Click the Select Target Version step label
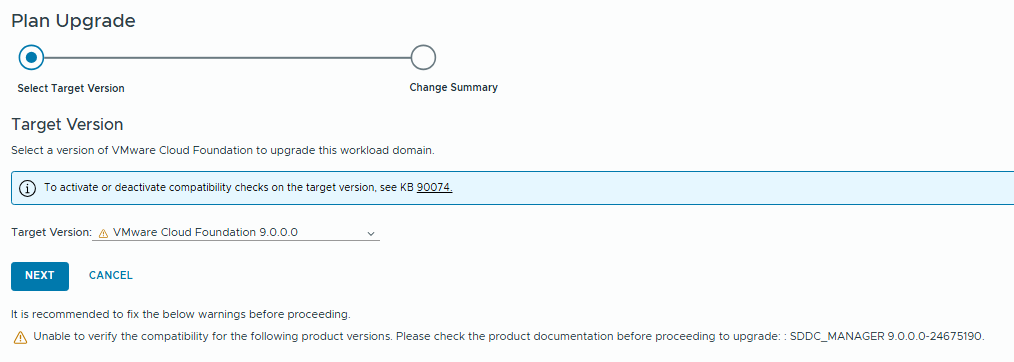This screenshot has width=1014, height=362. pyautogui.click(x=71, y=89)
